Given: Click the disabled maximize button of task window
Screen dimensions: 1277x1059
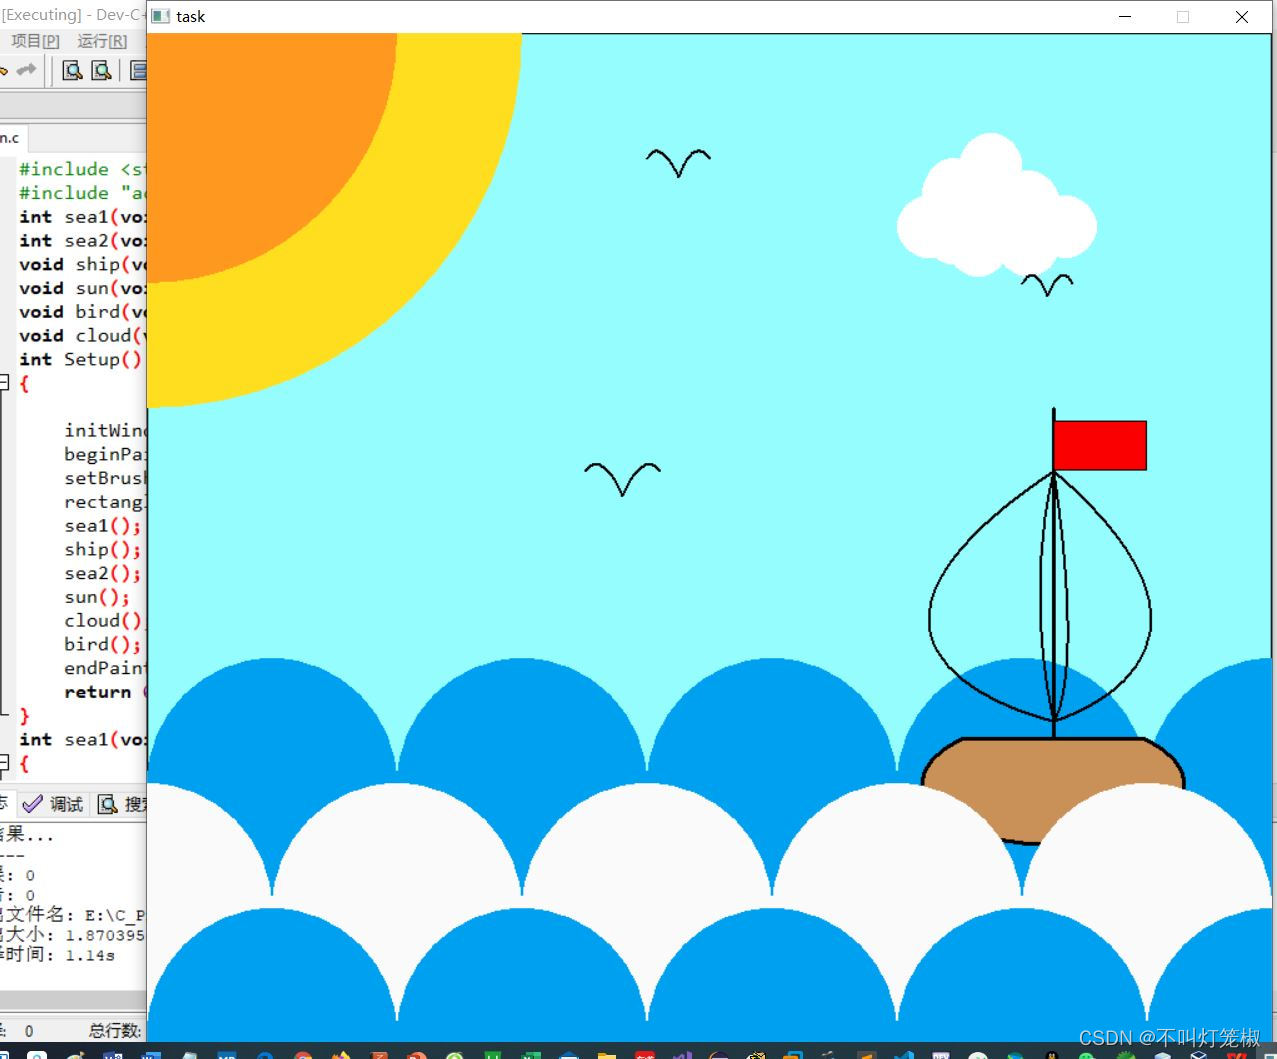Looking at the screenshot, I should point(1183,16).
